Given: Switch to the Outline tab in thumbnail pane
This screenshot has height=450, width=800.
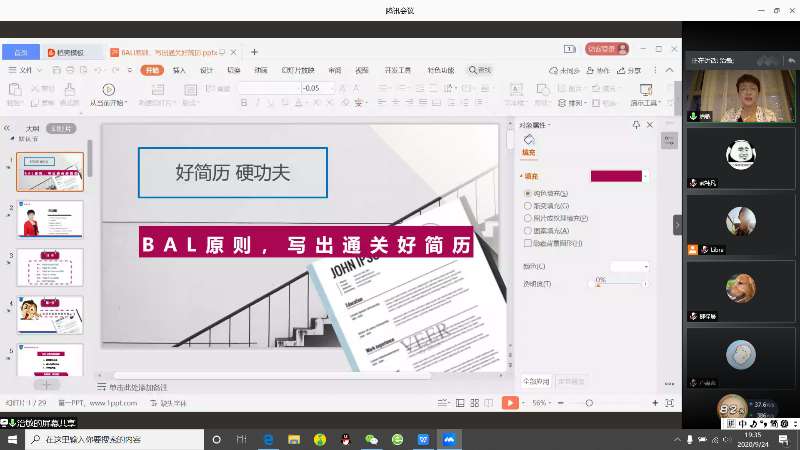Looking at the screenshot, I should (x=33, y=128).
